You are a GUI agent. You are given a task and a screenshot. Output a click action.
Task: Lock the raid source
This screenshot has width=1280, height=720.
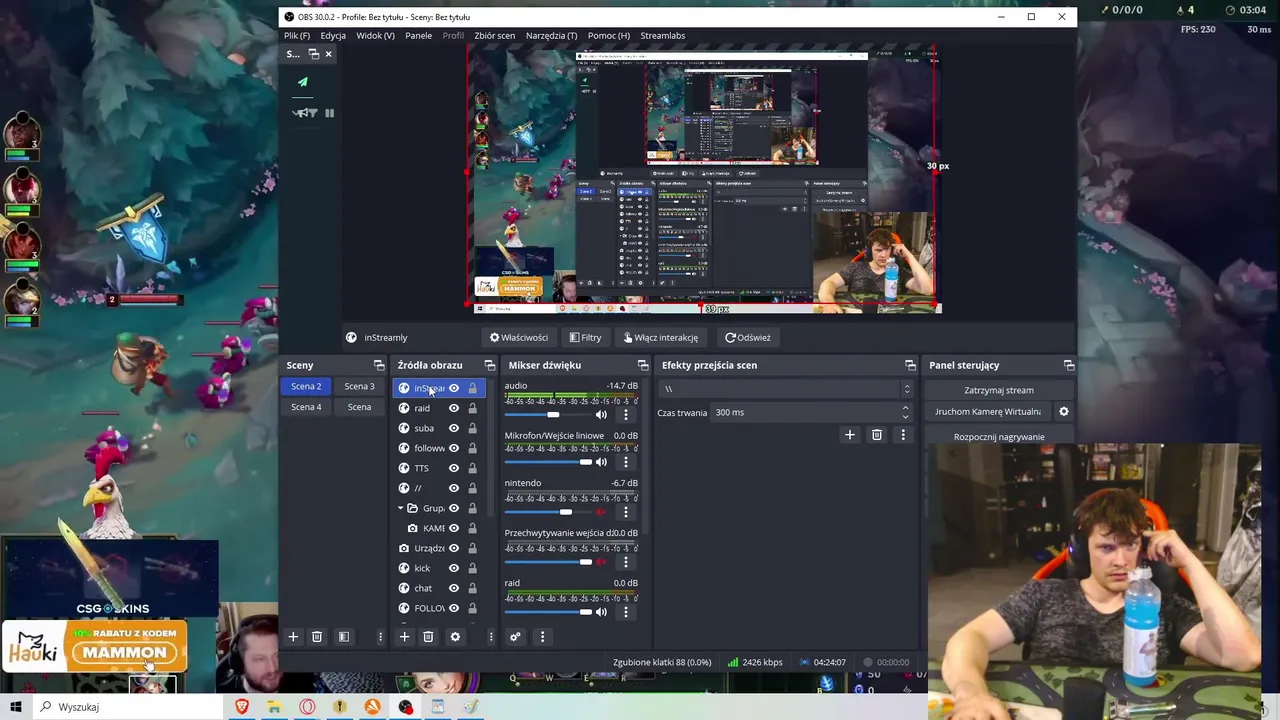[472, 408]
